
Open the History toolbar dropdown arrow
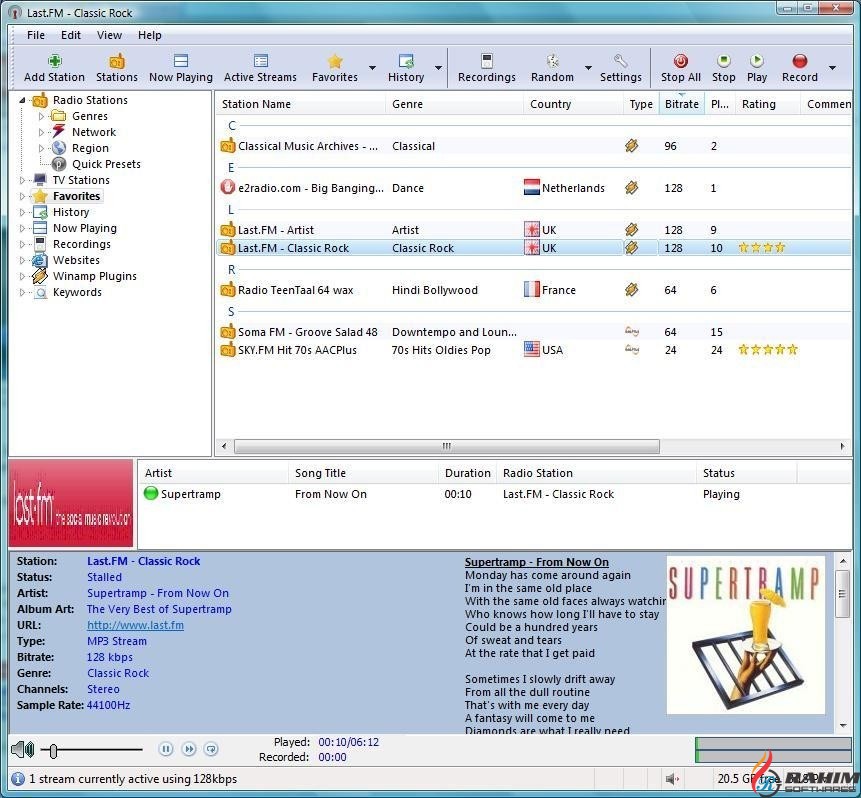tap(438, 68)
